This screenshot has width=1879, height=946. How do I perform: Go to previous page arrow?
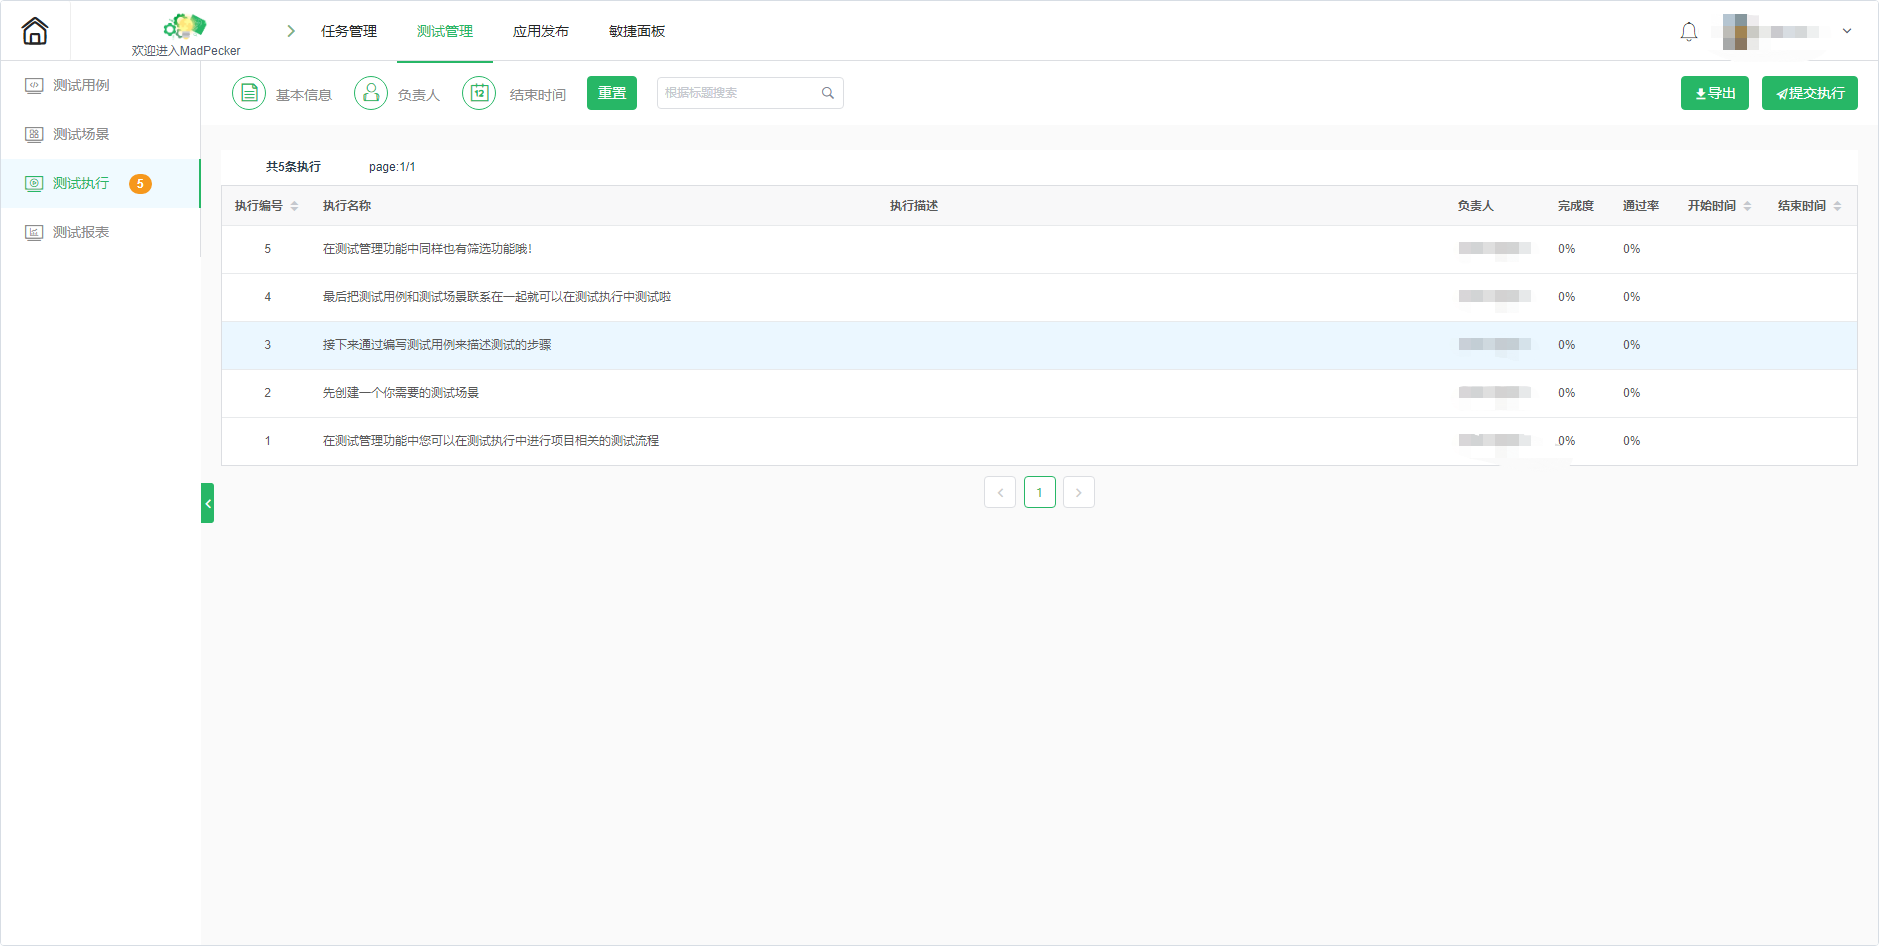point(1000,492)
